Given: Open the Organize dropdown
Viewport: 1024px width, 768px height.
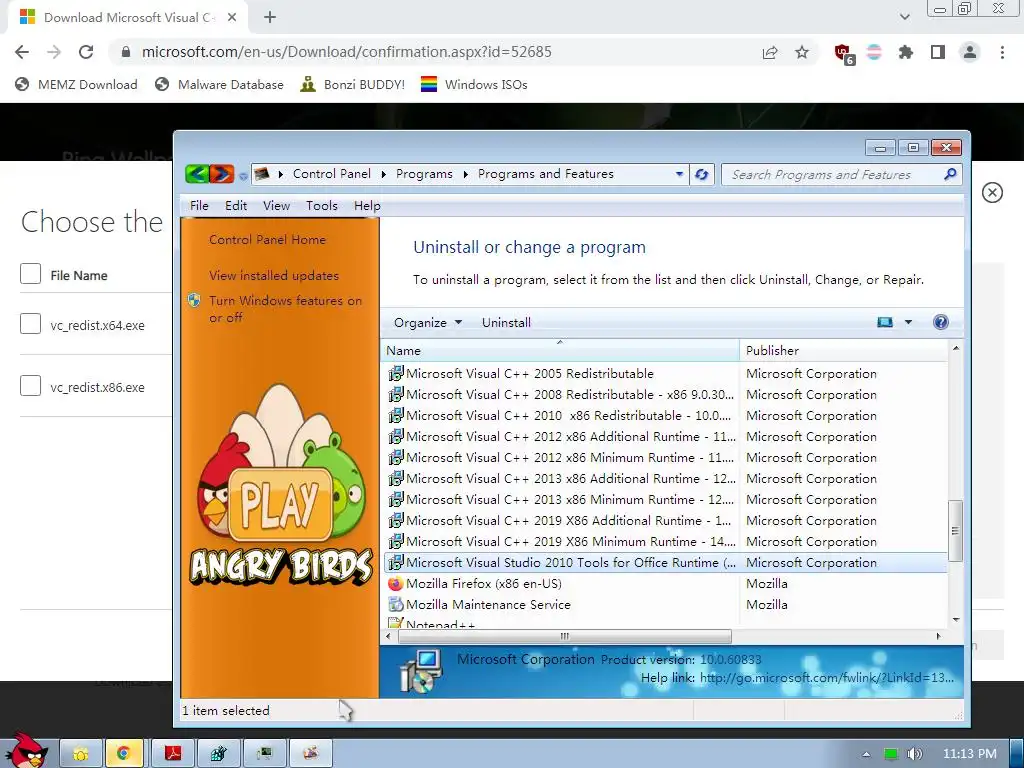Looking at the screenshot, I should tap(428, 323).
